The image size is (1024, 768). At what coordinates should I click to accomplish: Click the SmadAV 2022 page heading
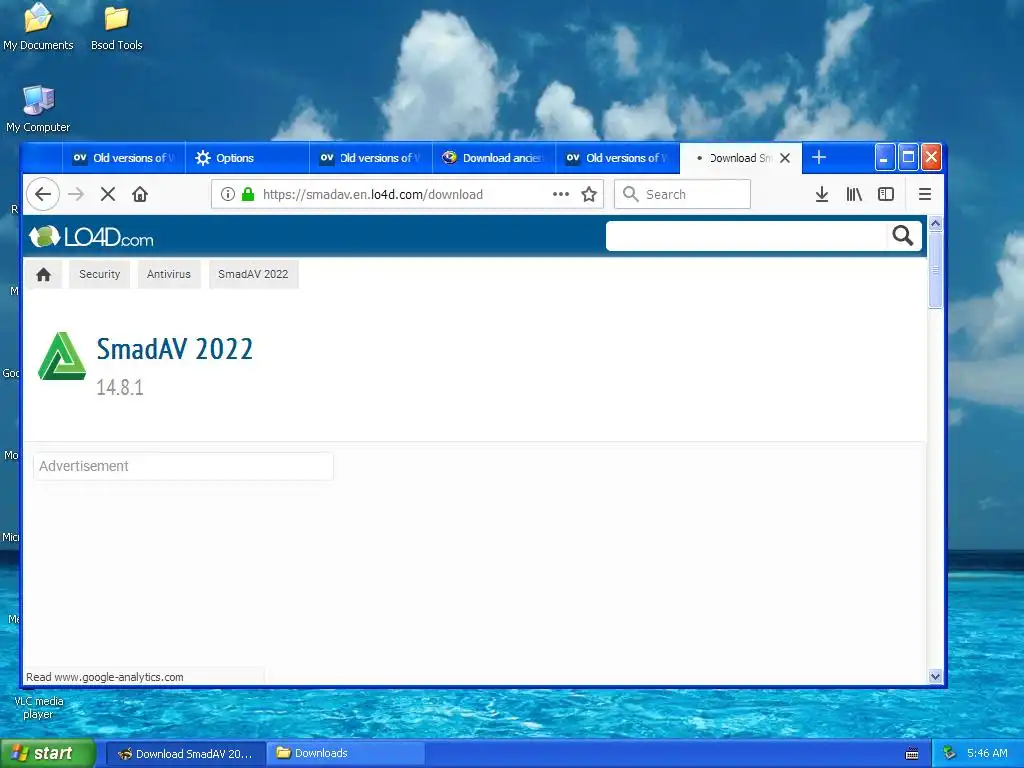[x=175, y=349]
